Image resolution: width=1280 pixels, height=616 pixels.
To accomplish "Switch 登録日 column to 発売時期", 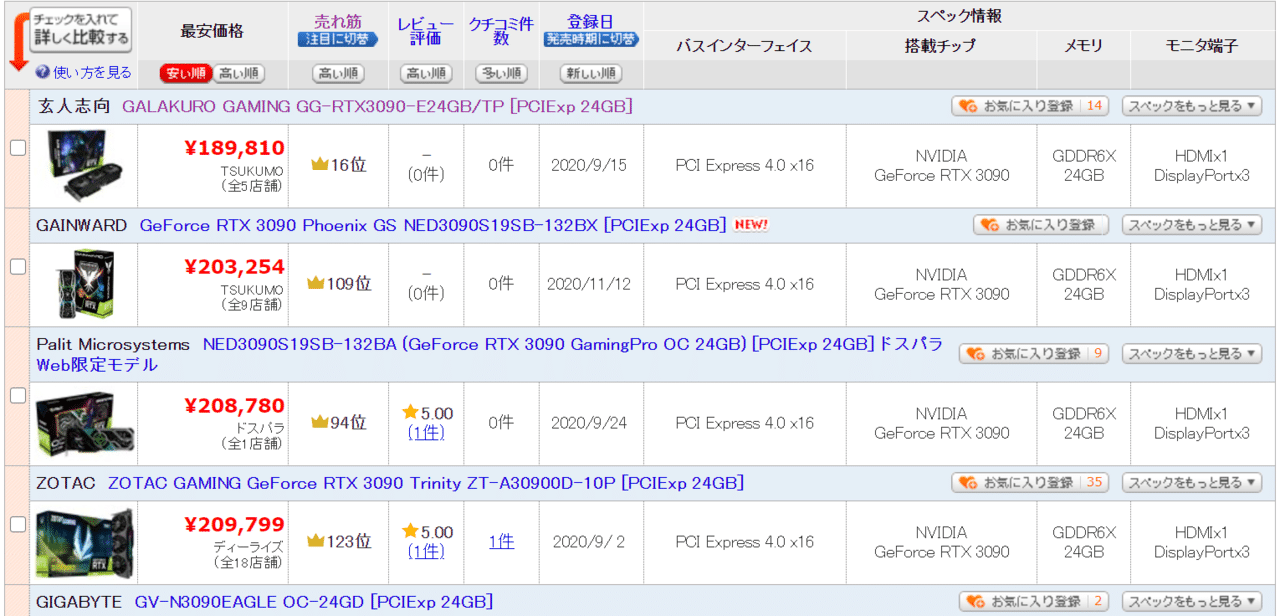I will coord(591,40).
